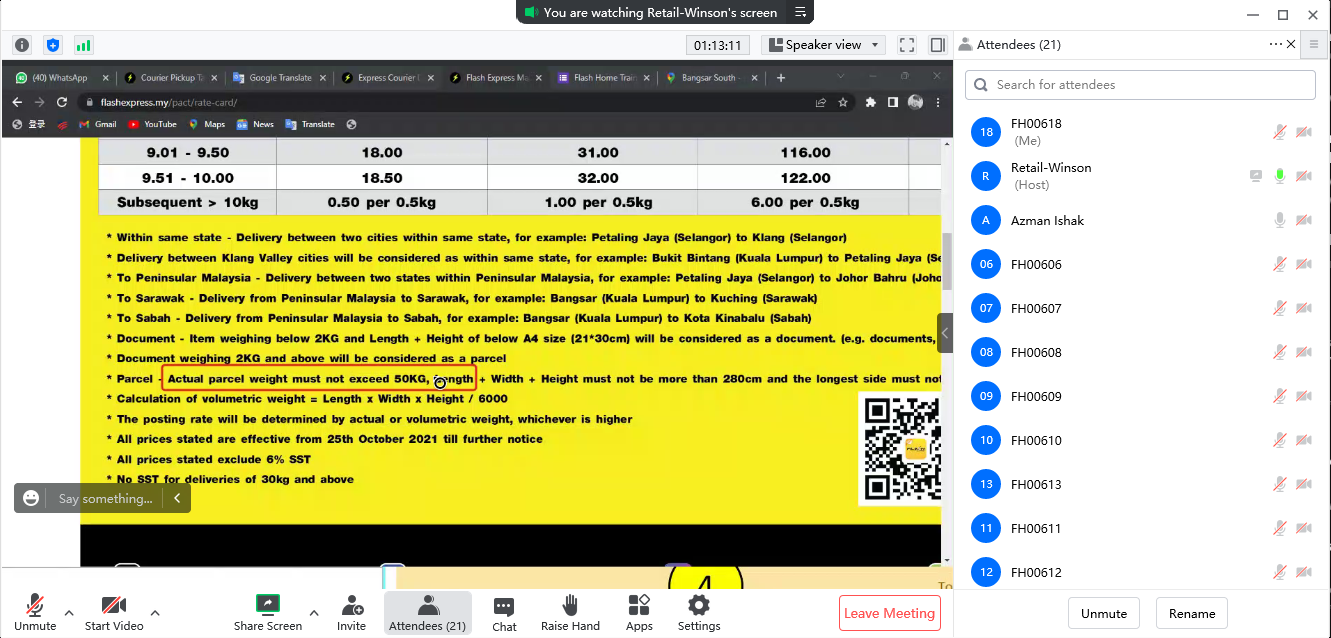Open the YouTube bookmark in the shared browser
Image resolution: width=1331 pixels, height=638 pixels.
(152, 124)
